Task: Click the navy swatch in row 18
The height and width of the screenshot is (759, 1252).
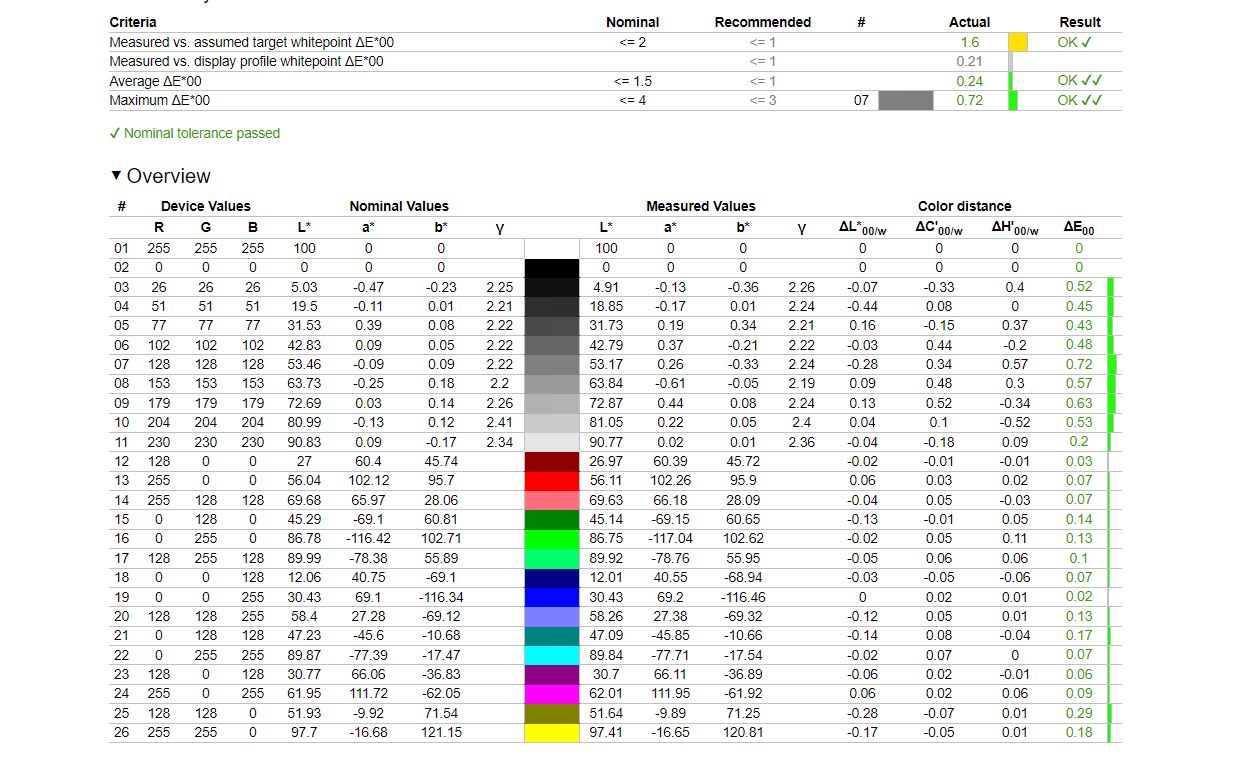Action: pos(552,578)
